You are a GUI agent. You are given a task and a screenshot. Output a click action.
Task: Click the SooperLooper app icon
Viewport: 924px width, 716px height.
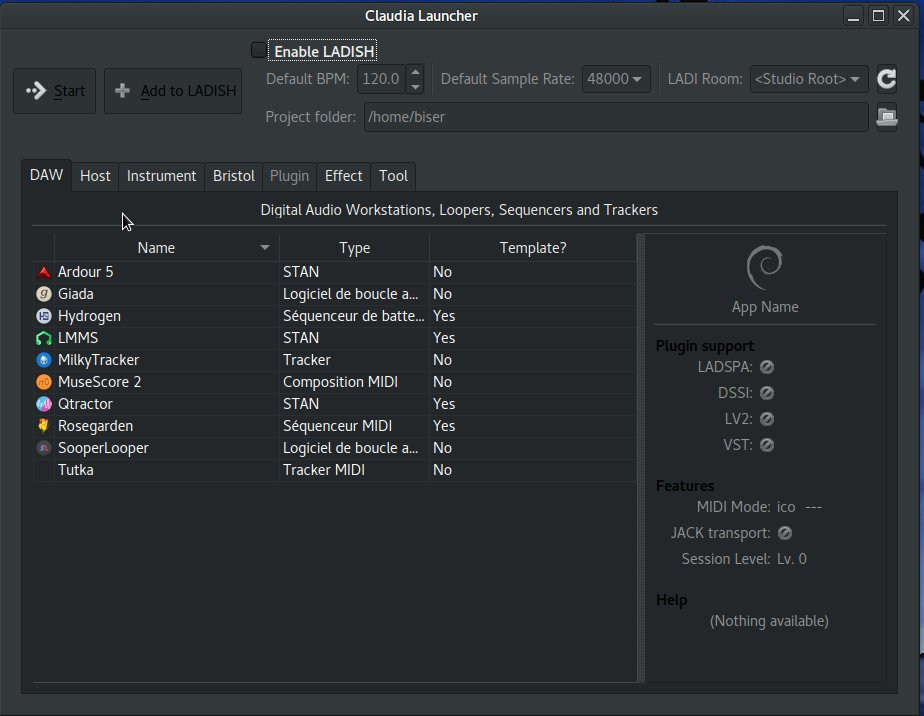point(44,448)
